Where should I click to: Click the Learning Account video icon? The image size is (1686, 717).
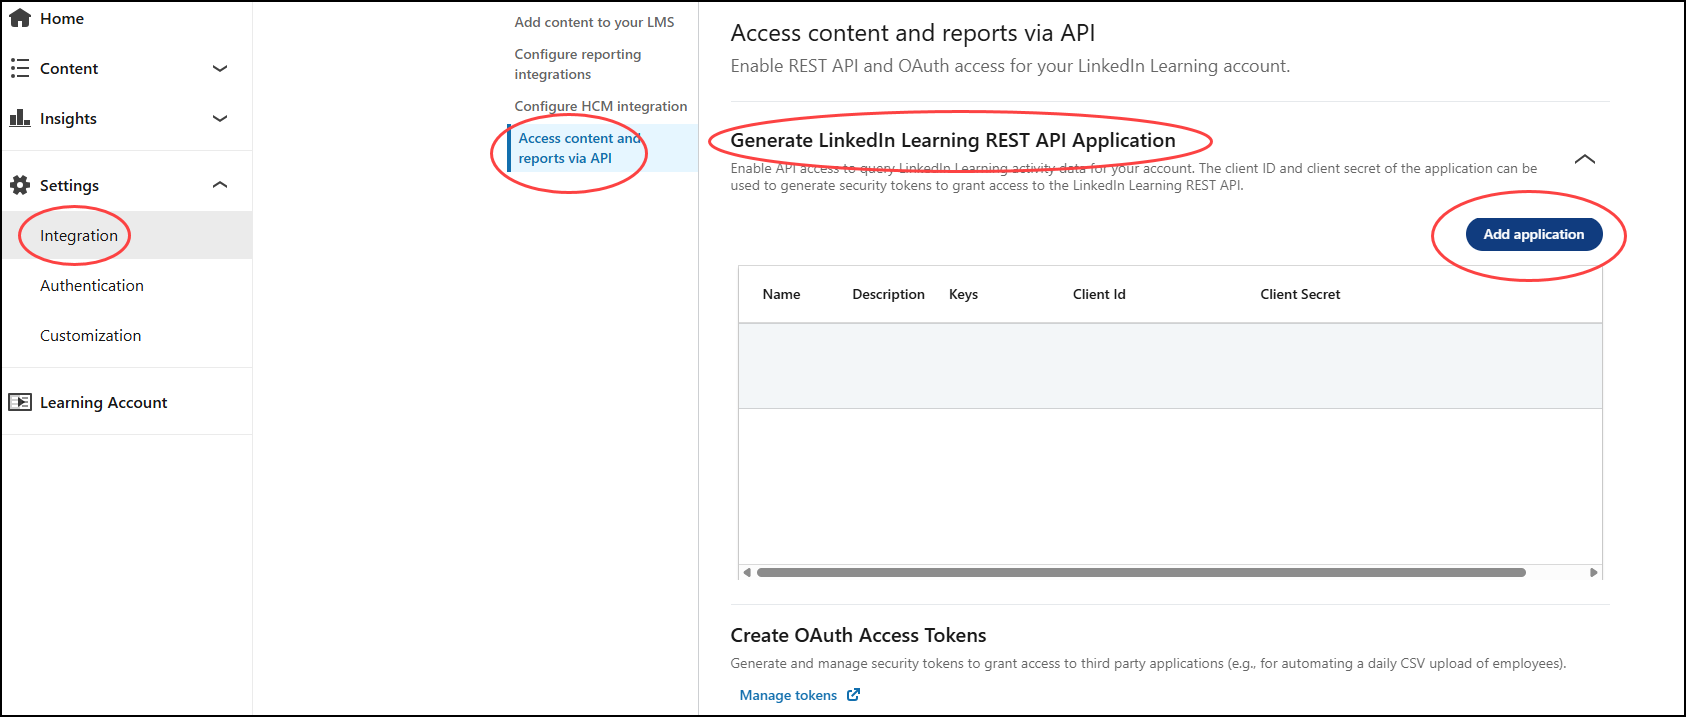pyautogui.click(x=20, y=402)
